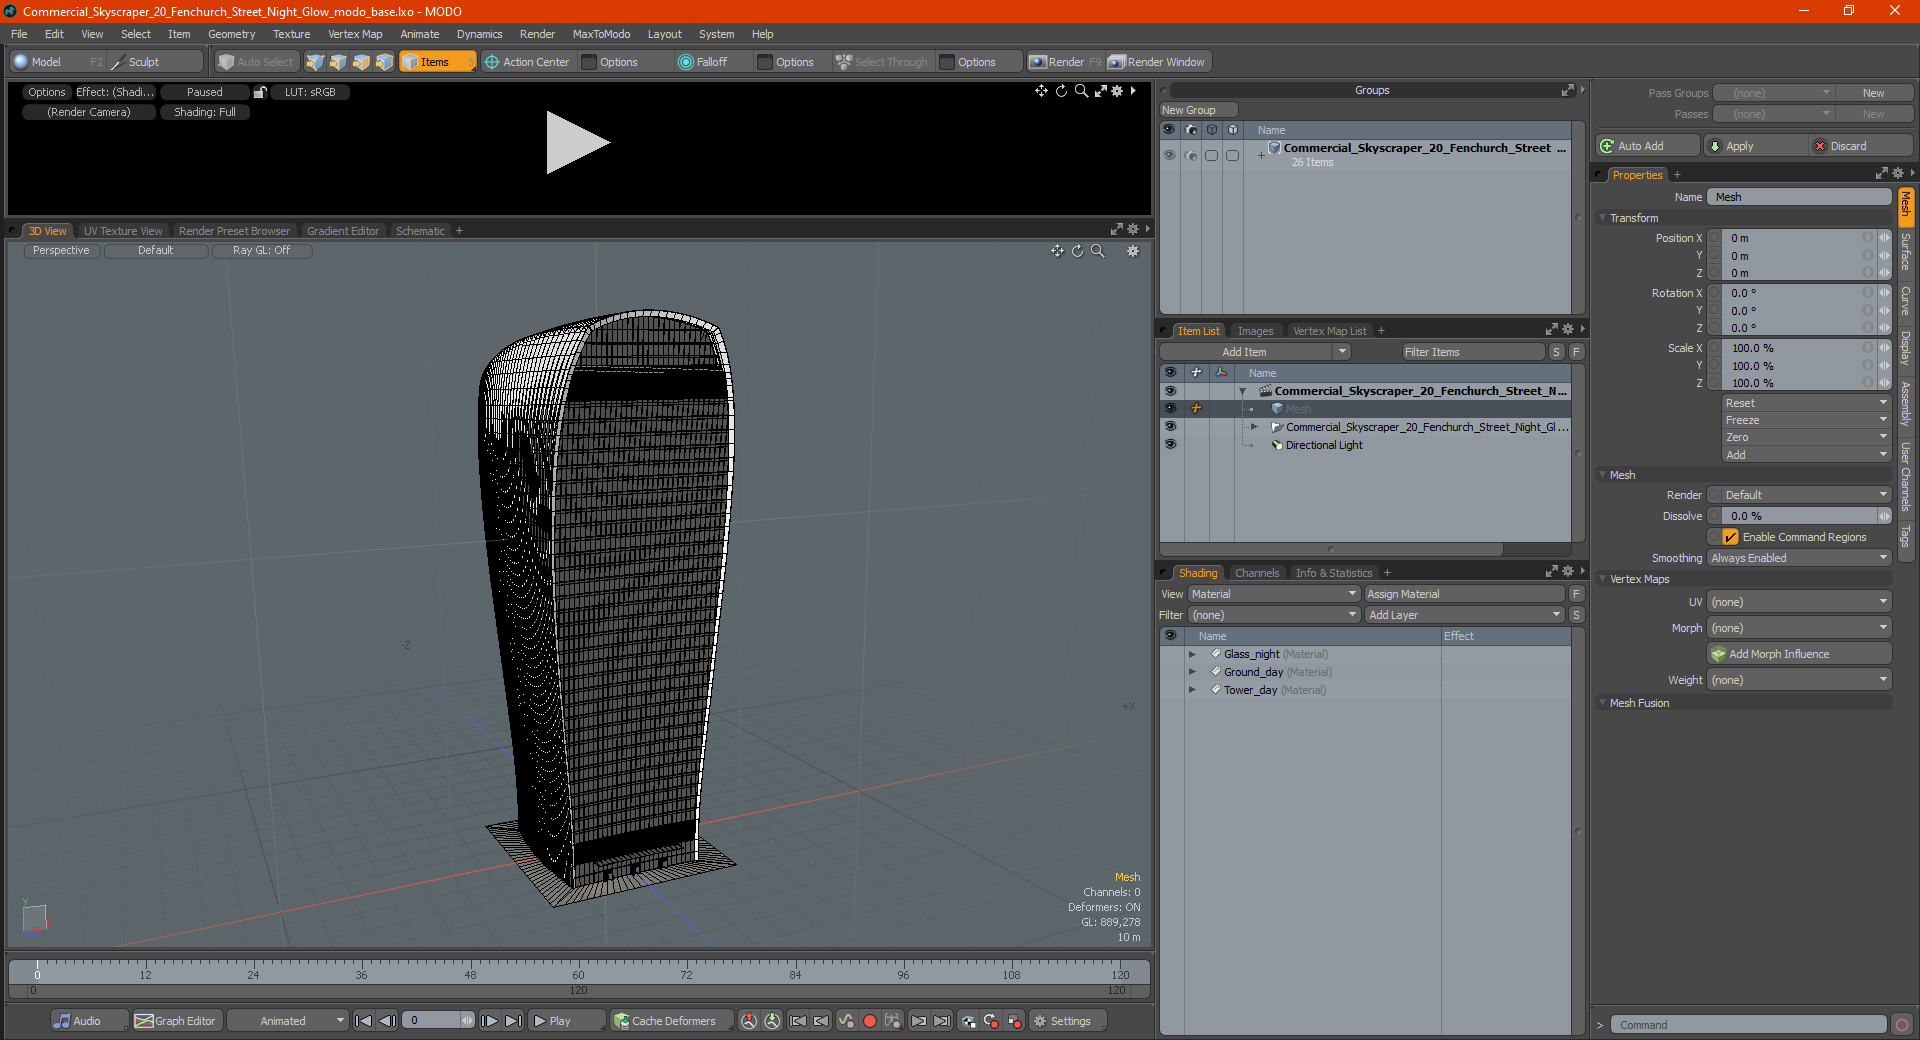Image resolution: width=1920 pixels, height=1040 pixels.
Task: Start the preview render play button
Action: (x=577, y=143)
